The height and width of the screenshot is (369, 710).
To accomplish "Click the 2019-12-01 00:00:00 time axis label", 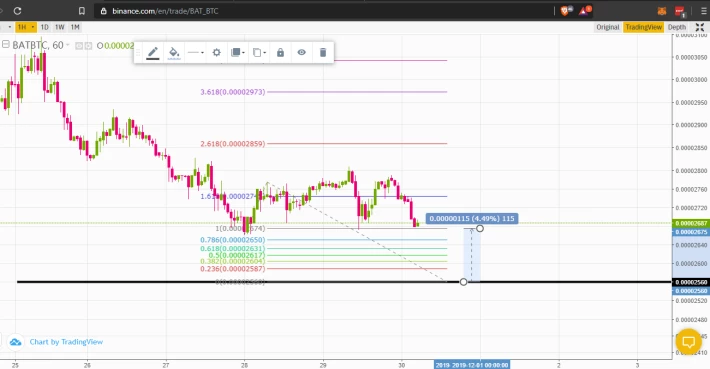I will (x=471, y=365).
